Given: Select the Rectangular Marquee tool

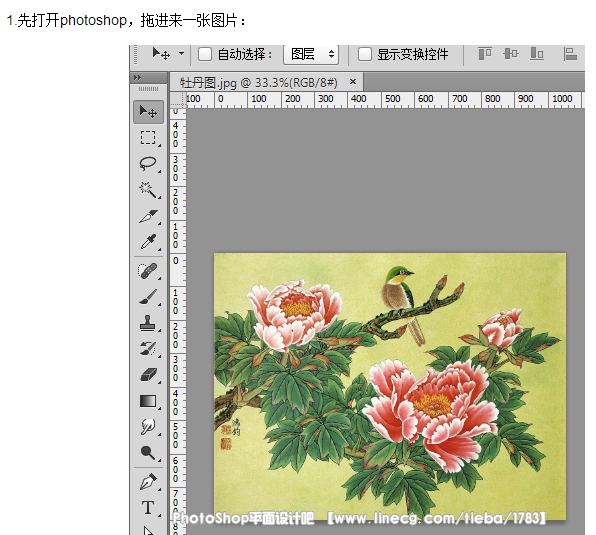Looking at the screenshot, I should (x=148, y=138).
